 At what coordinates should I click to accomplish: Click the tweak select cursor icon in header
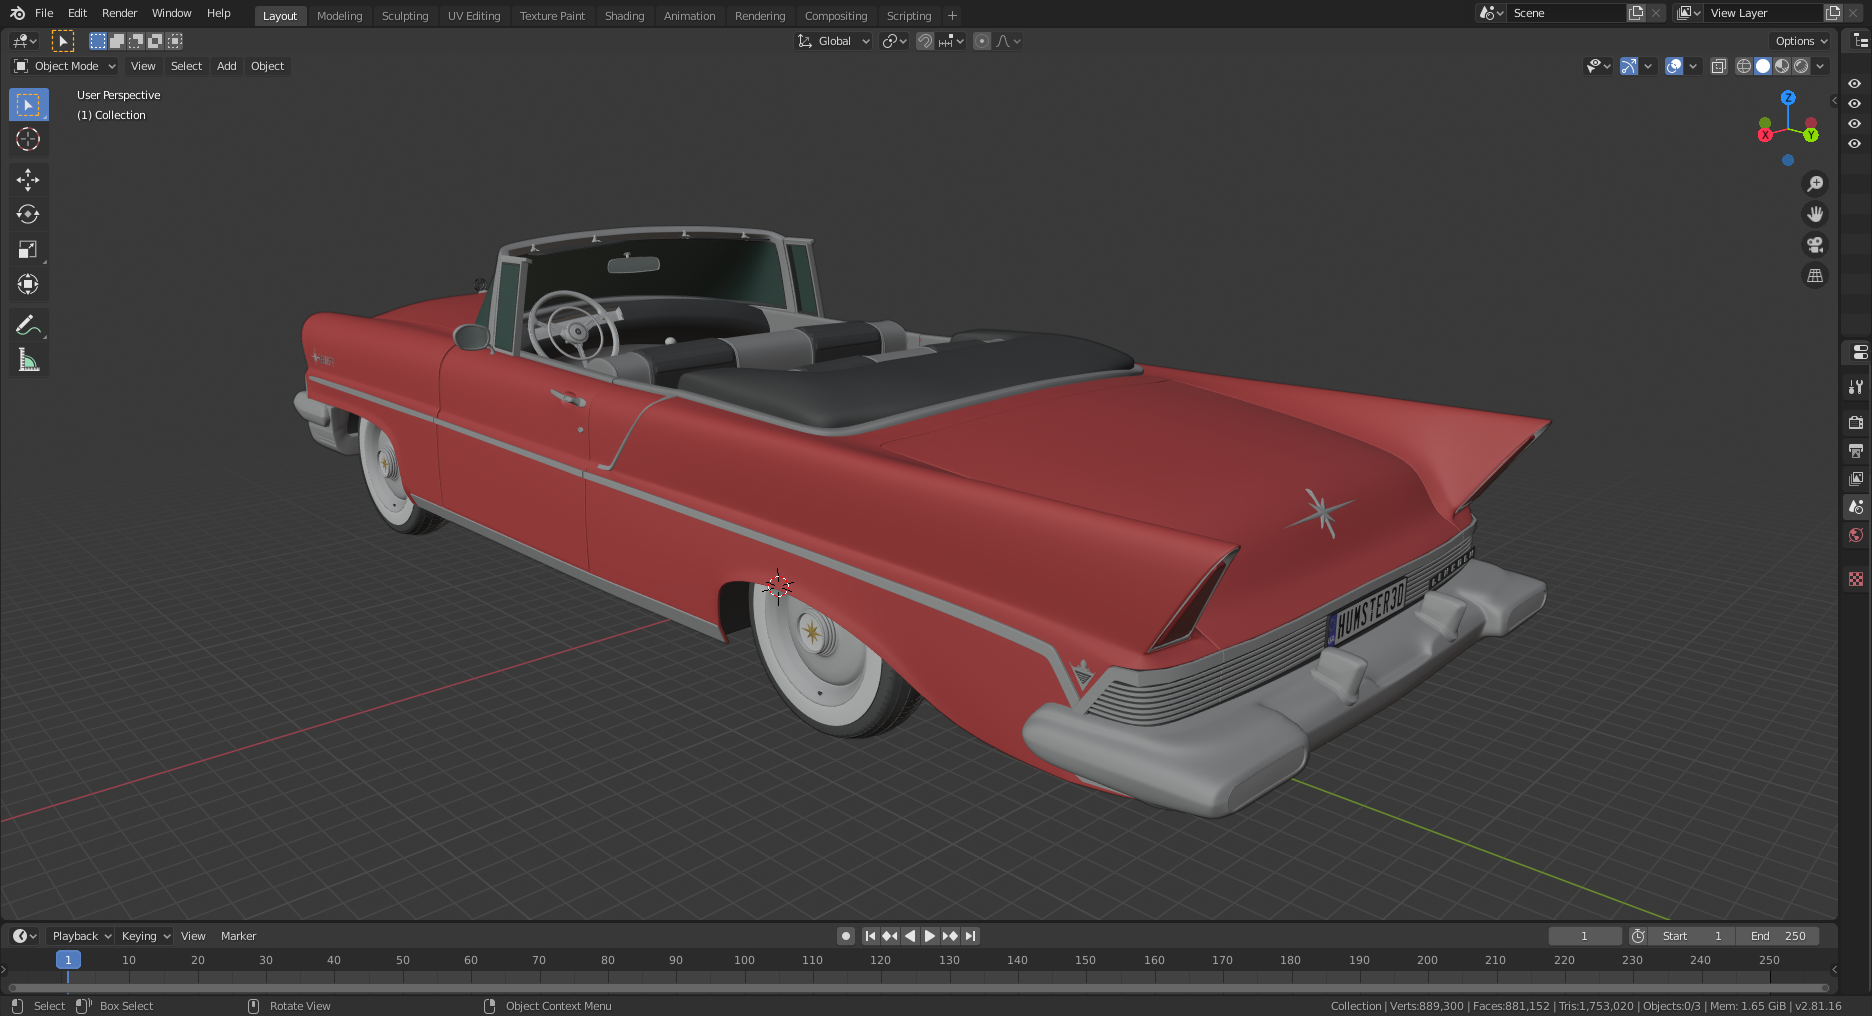(63, 41)
